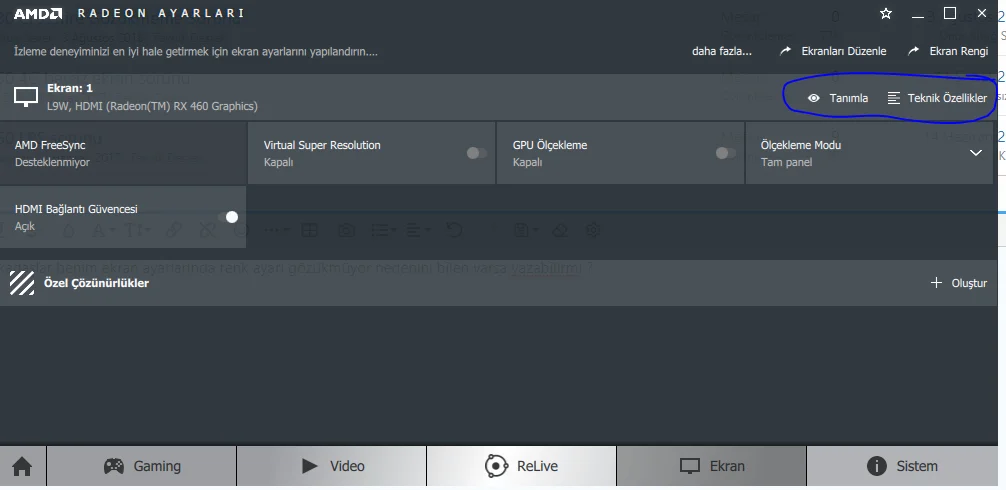Open the Video tab
The image size is (1006, 490).
[332, 466]
